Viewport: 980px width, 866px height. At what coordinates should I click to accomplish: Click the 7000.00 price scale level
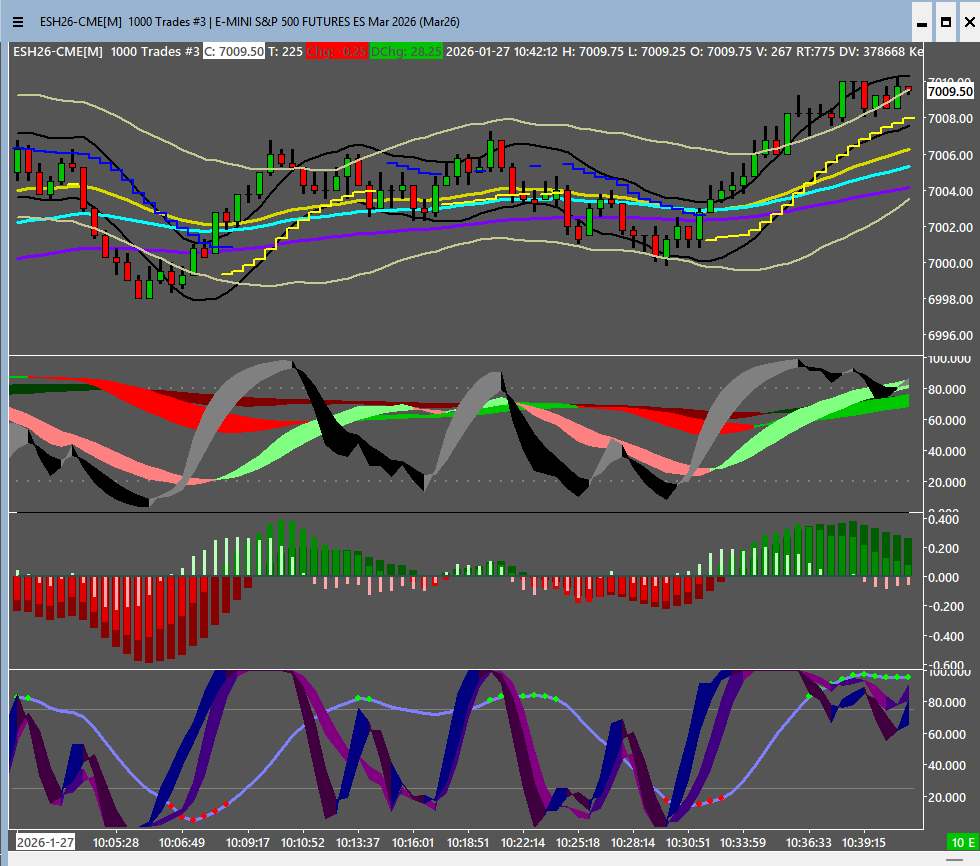click(952, 264)
